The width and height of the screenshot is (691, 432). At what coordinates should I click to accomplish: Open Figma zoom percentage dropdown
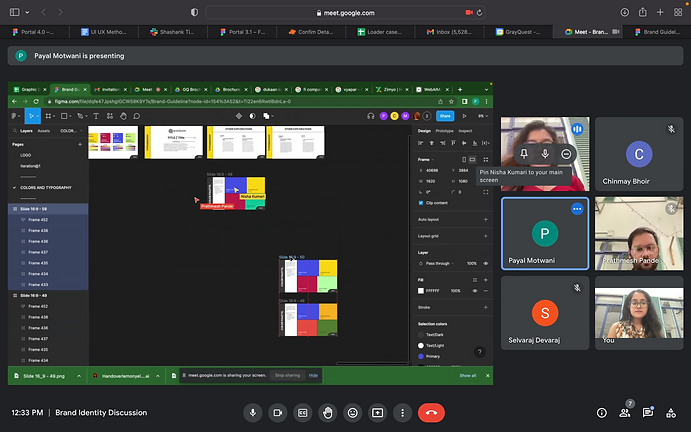[x=483, y=116]
